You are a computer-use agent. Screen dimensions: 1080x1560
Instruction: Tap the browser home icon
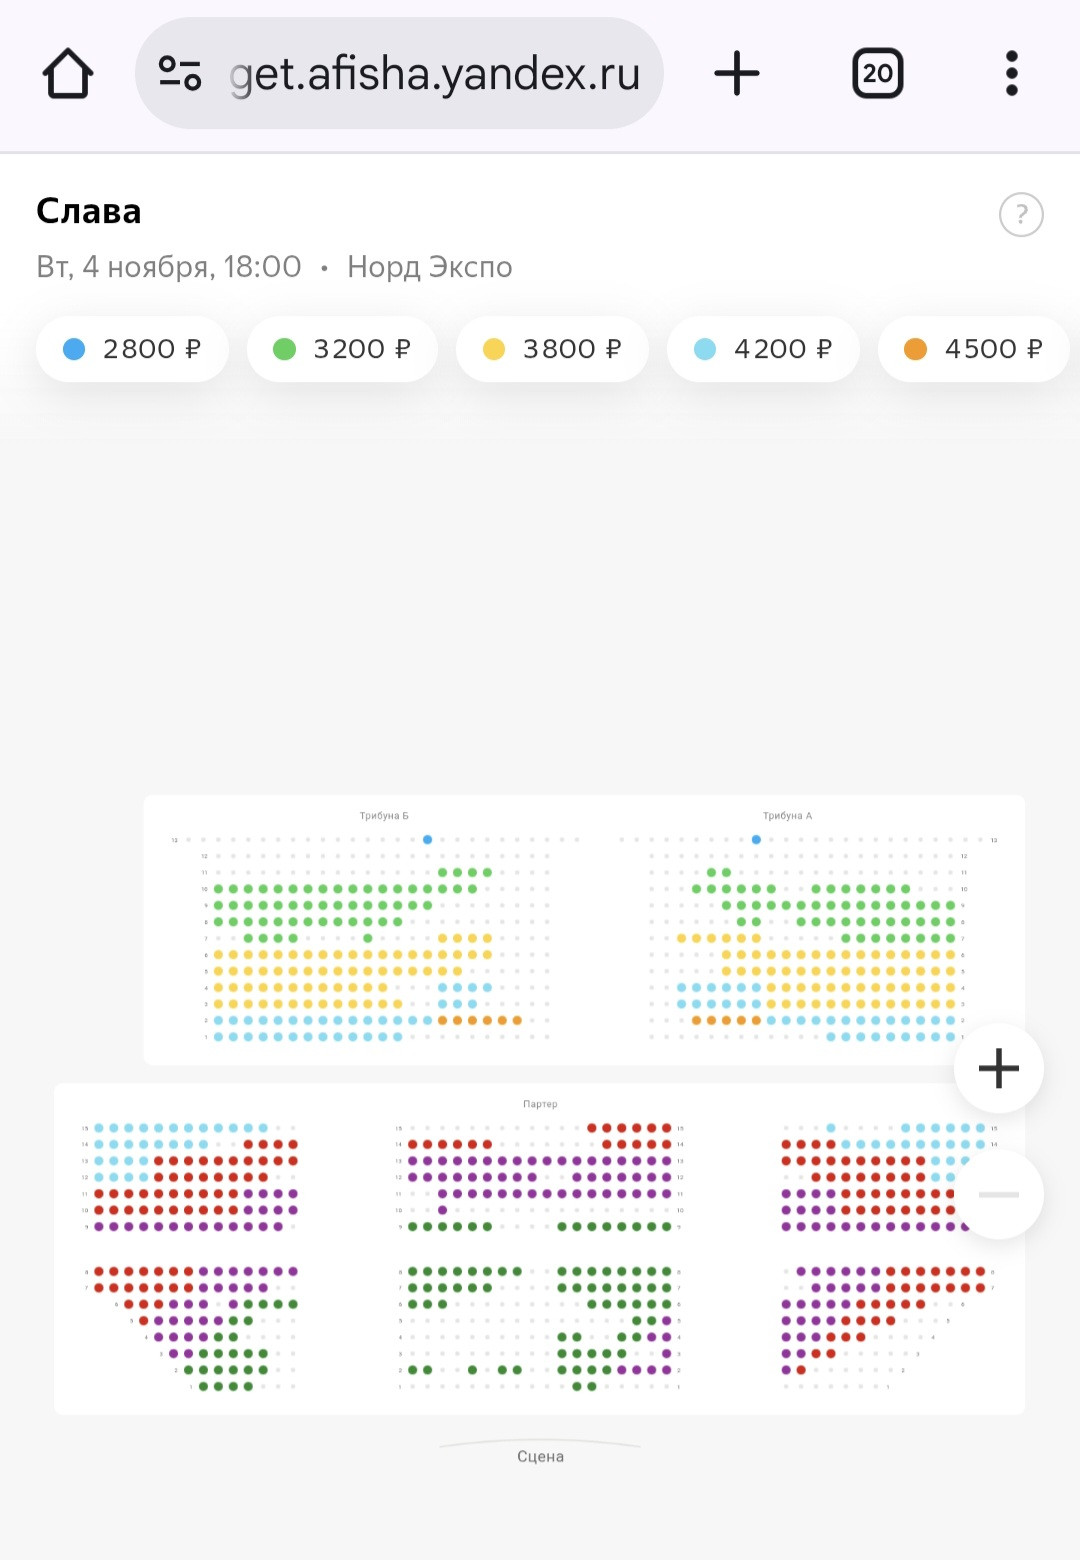click(68, 74)
